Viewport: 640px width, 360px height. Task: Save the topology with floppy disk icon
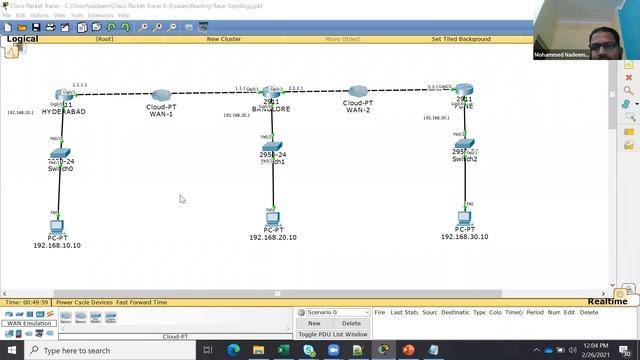point(36,27)
